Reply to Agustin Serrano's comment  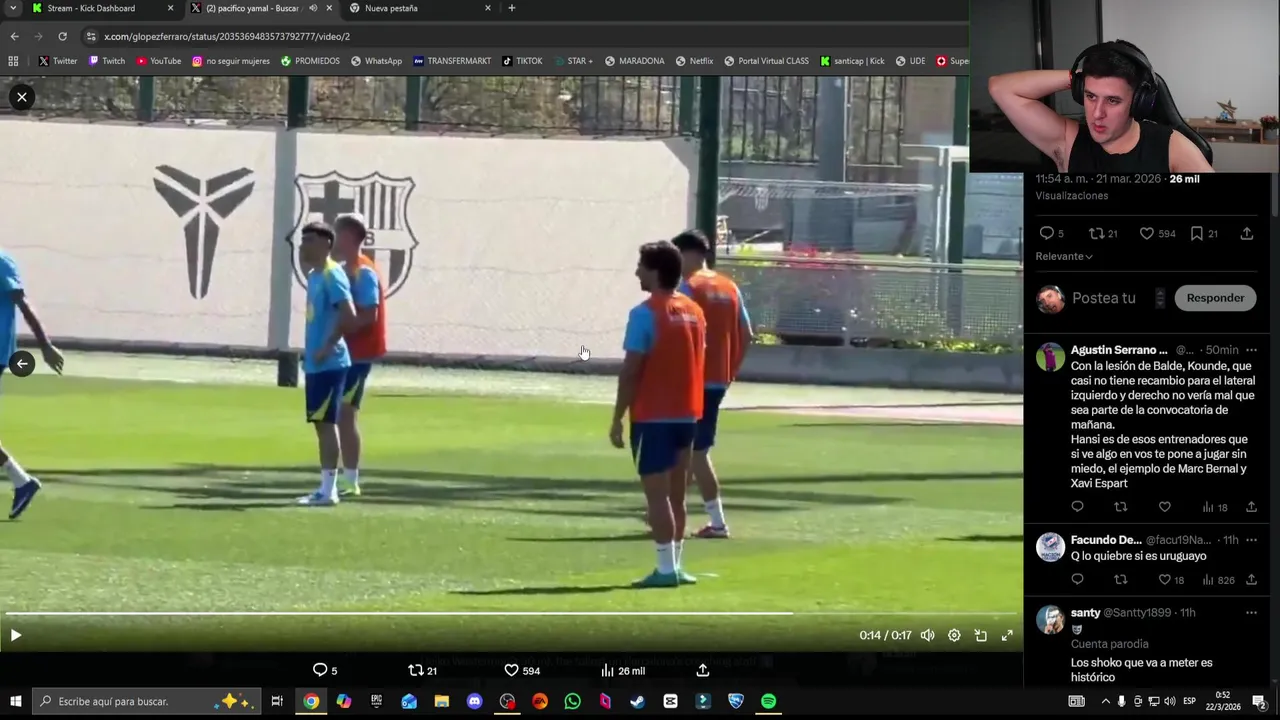1077,507
